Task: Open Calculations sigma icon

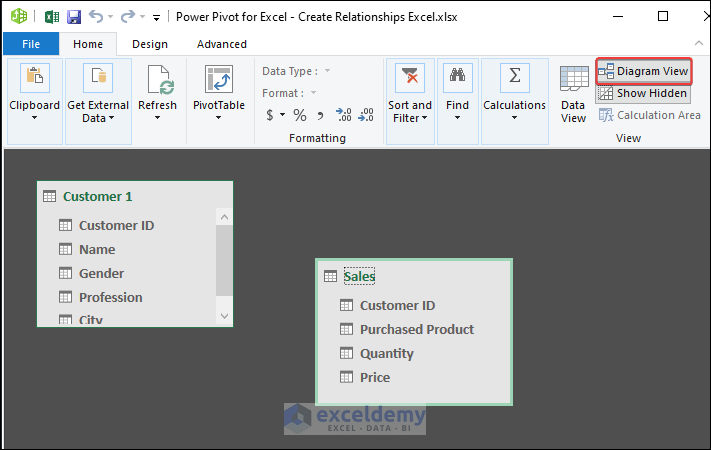Action: pos(514,78)
